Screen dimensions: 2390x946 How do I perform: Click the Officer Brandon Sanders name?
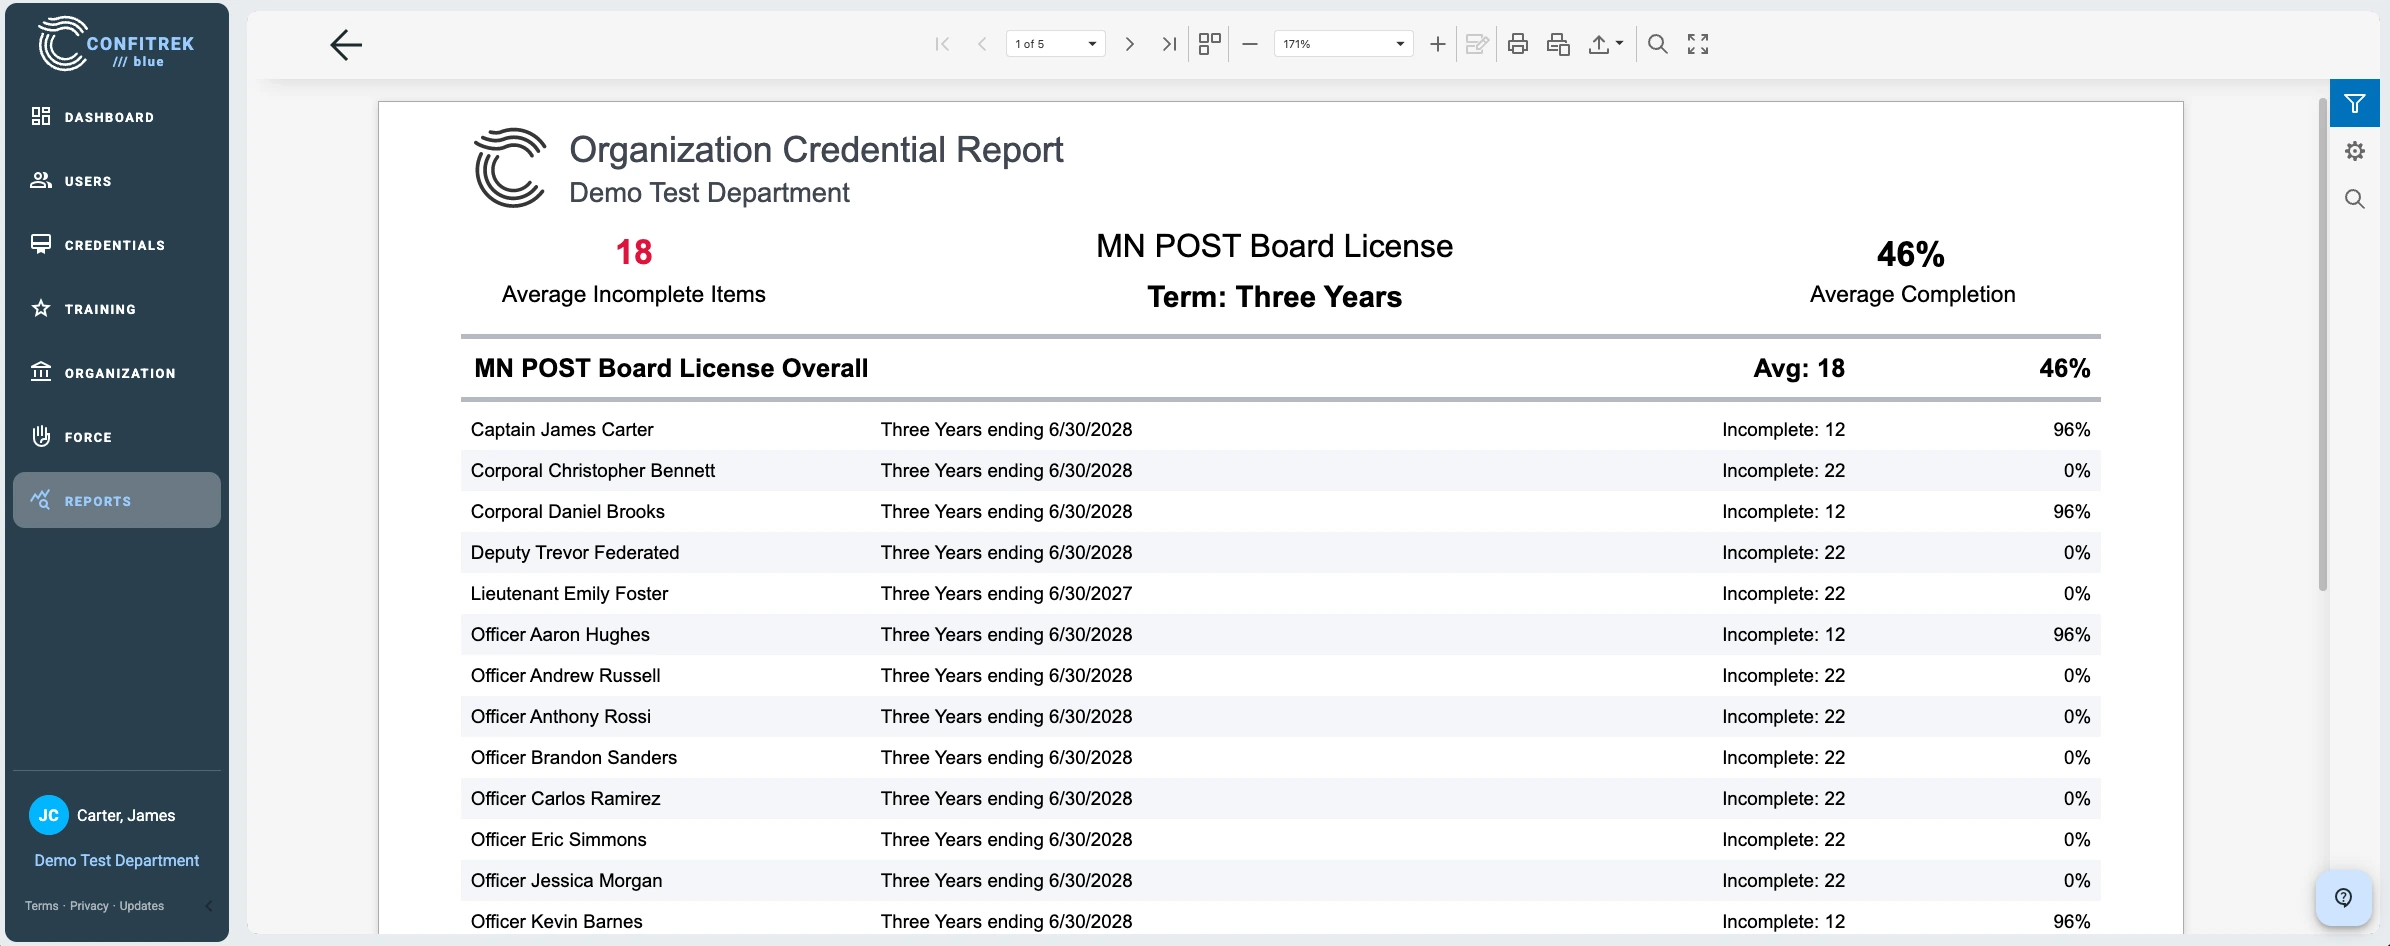click(x=574, y=758)
